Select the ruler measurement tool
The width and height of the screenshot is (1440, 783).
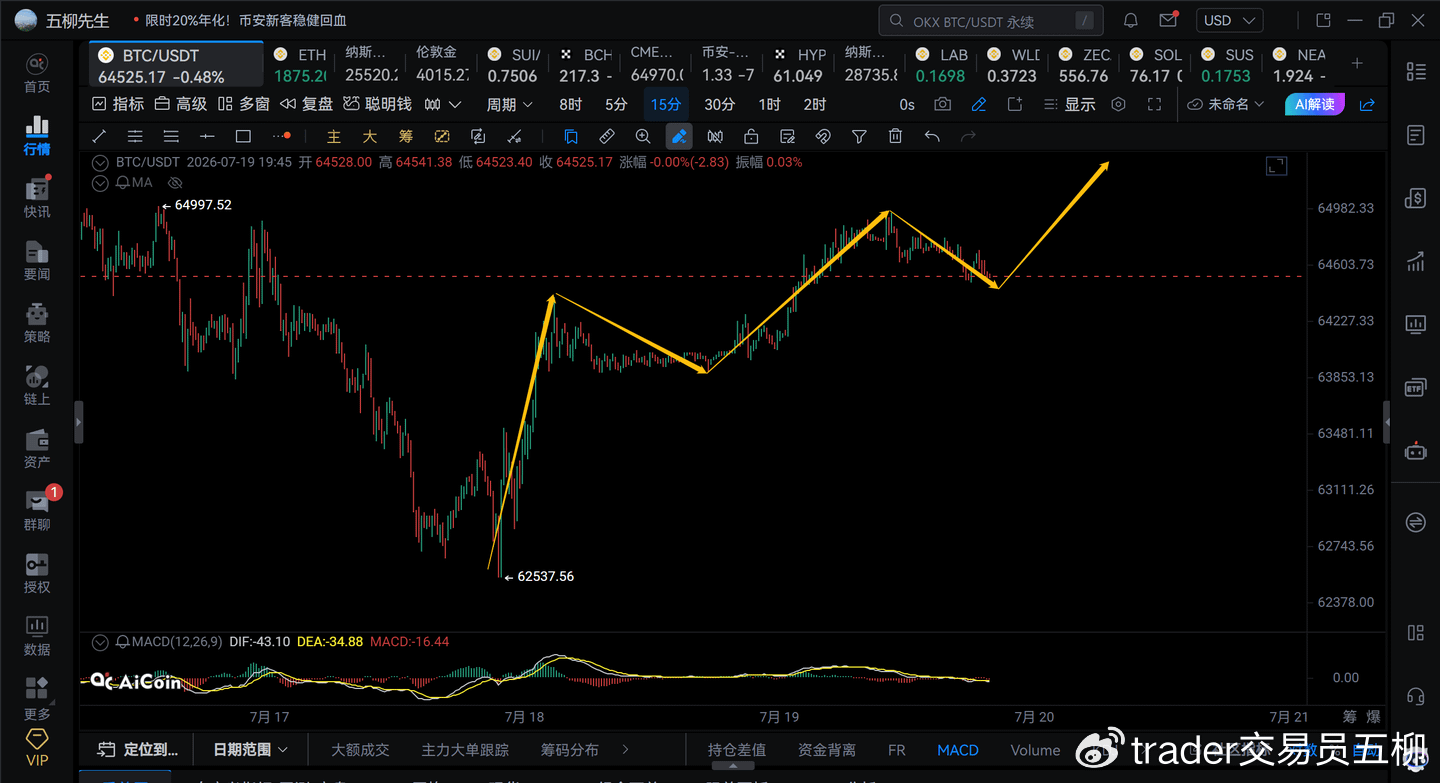pyautogui.click(x=607, y=136)
